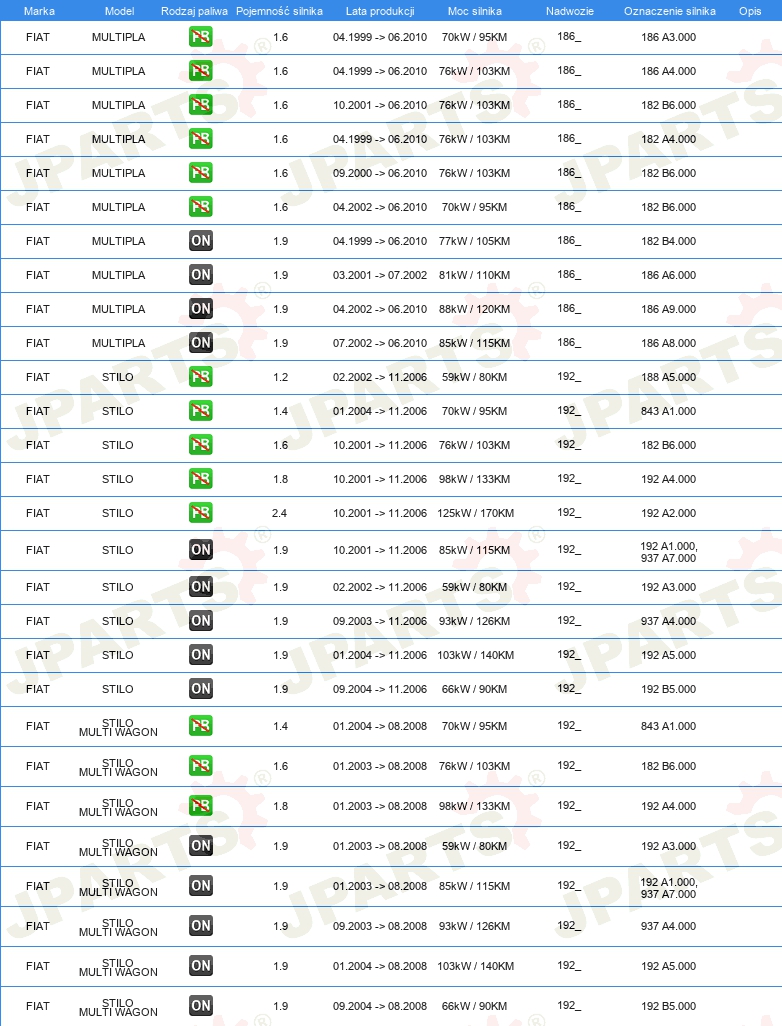The width and height of the screenshot is (782, 1026).
Task: Click 192 A1.000, 937 A7.000 in Multi Wagon row
Action: (668, 888)
